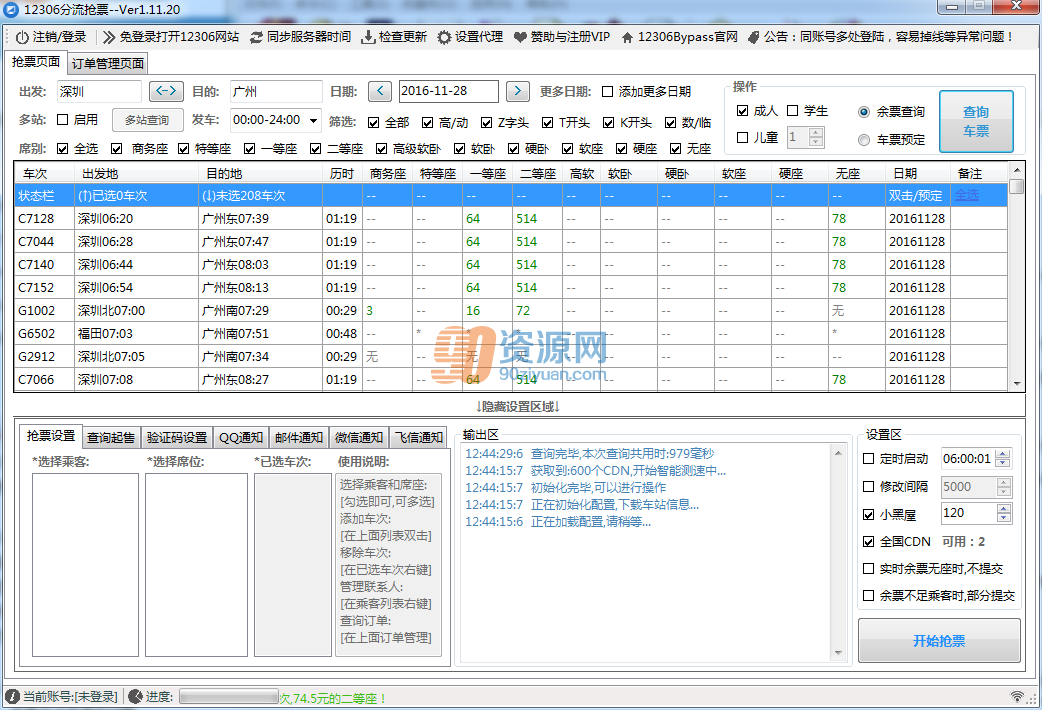Click the 目的 station input field
1042x710 pixels.
(x=276, y=92)
